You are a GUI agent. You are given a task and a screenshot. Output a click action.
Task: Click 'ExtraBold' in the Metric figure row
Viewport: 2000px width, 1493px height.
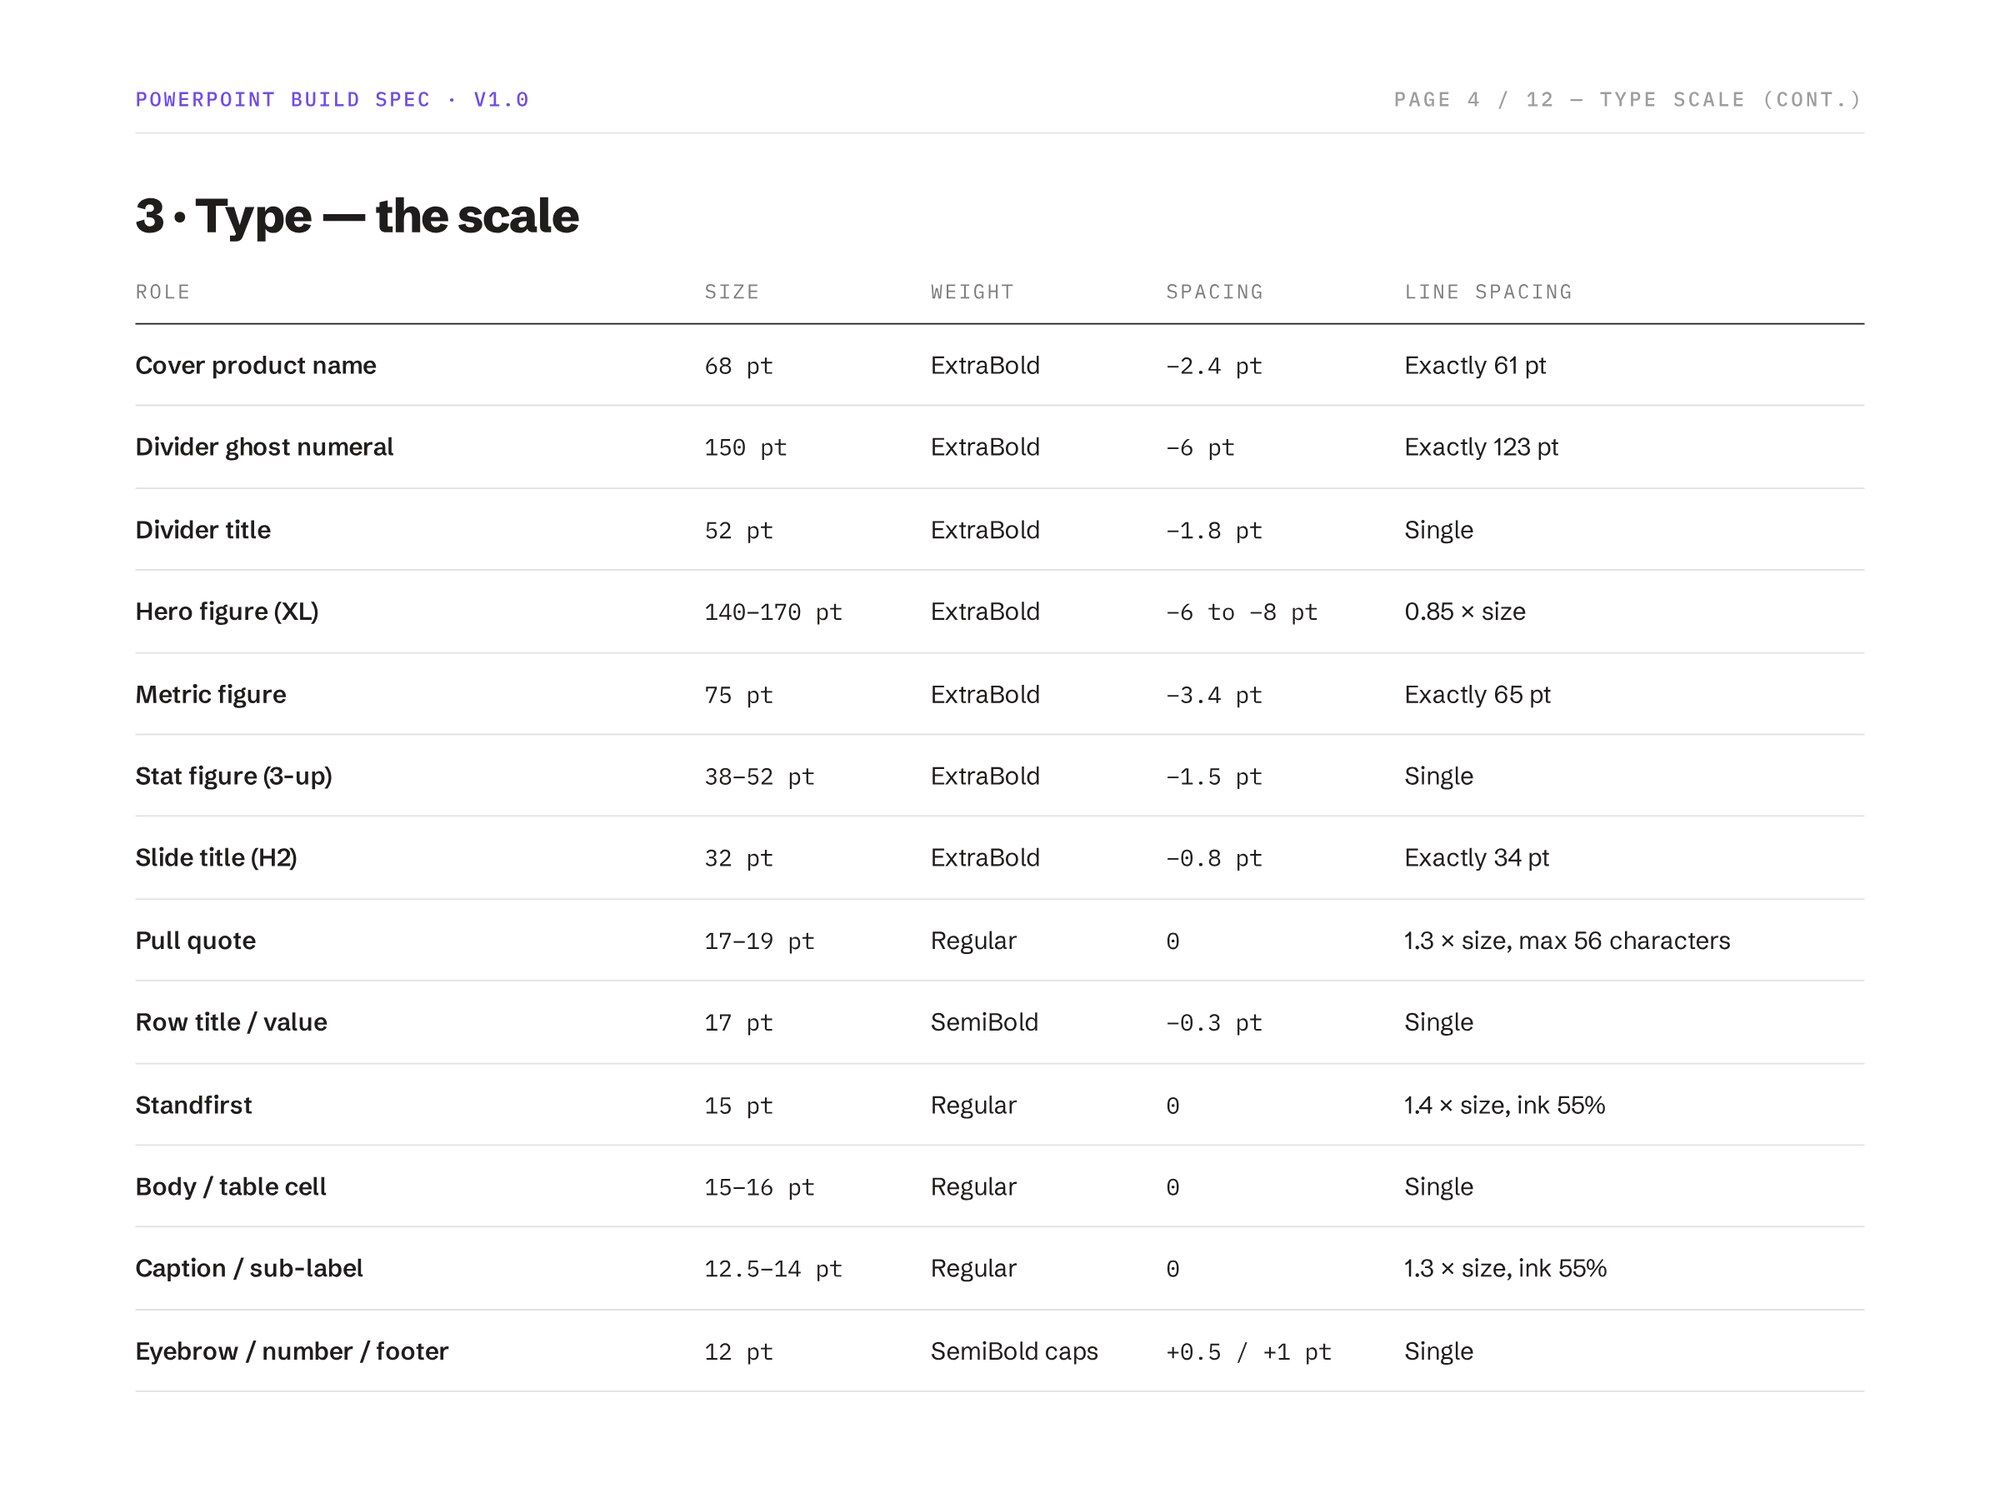click(x=985, y=695)
